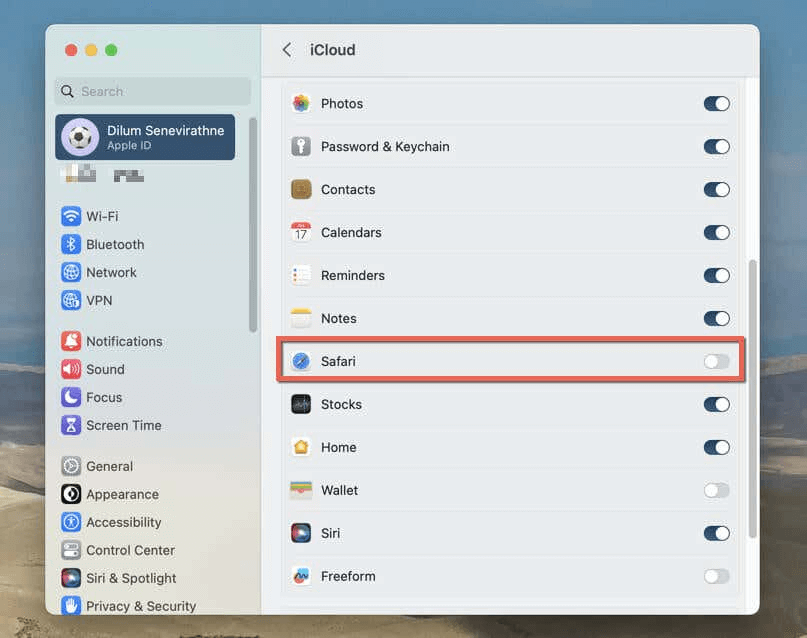Click the Photos app icon

(x=301, y=103)
